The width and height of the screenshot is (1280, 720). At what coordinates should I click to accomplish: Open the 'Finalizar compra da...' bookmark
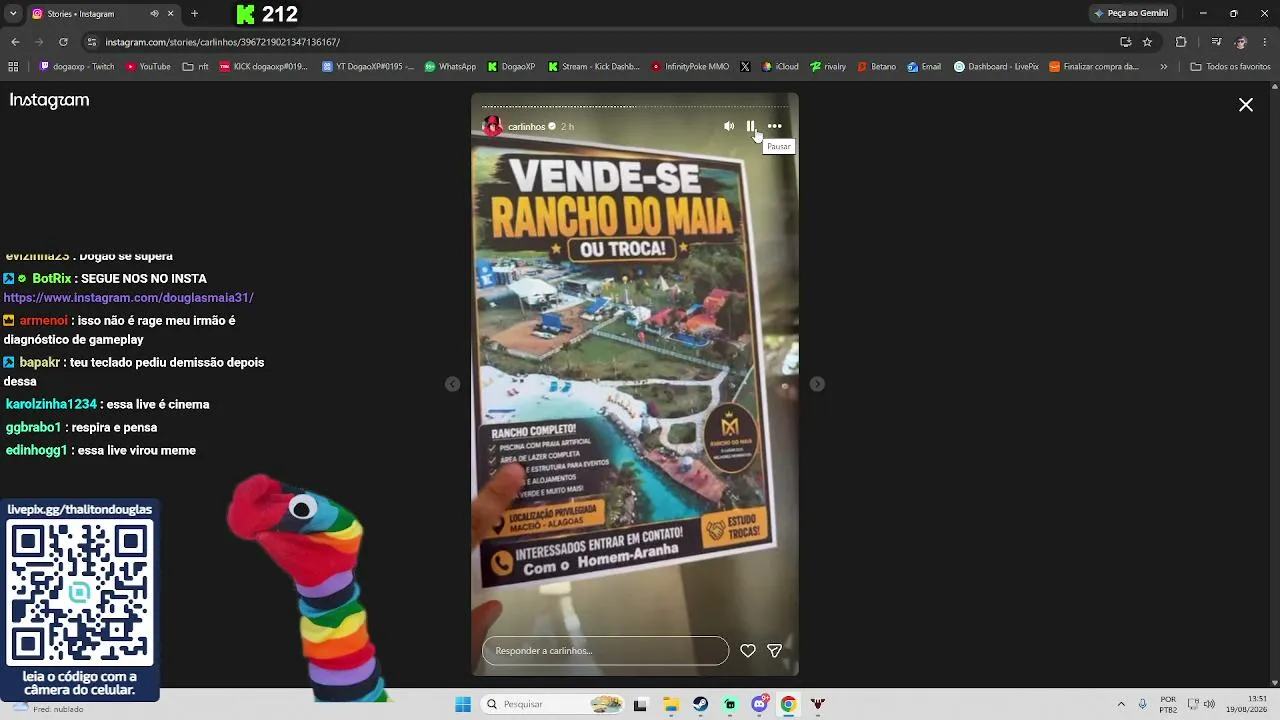tap(1094, 67)
